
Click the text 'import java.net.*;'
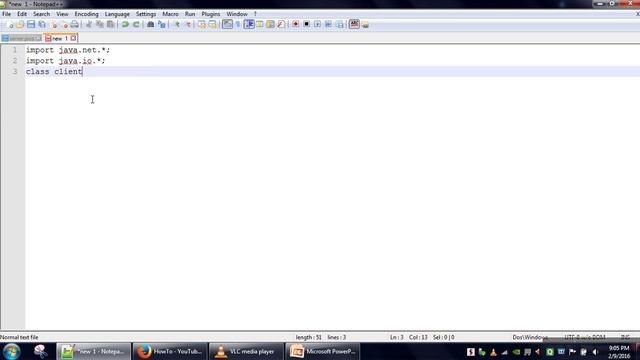[68, 50]
